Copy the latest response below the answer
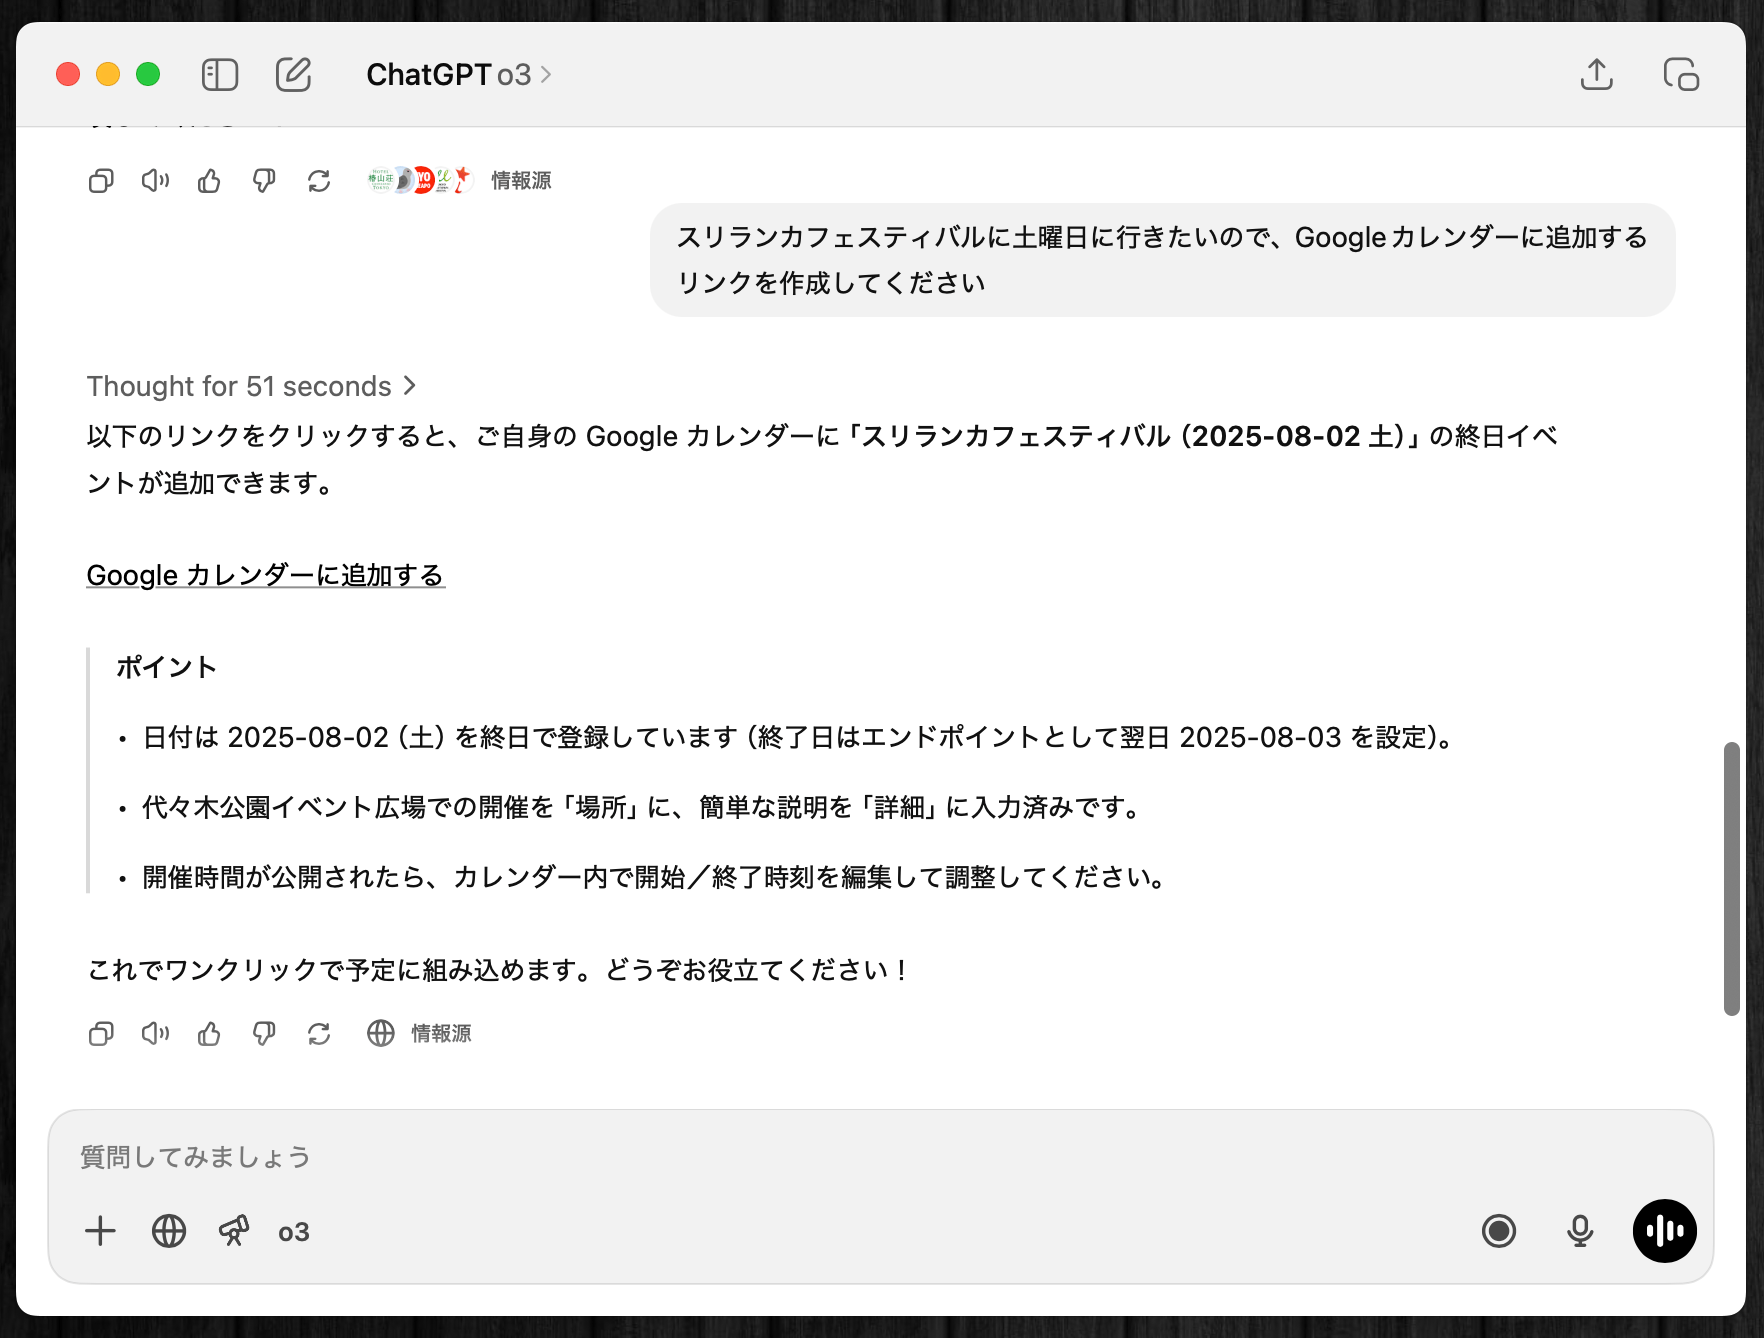Screen dimensions: 1764x1338 pyautogui.click(x=101, y=1033)
